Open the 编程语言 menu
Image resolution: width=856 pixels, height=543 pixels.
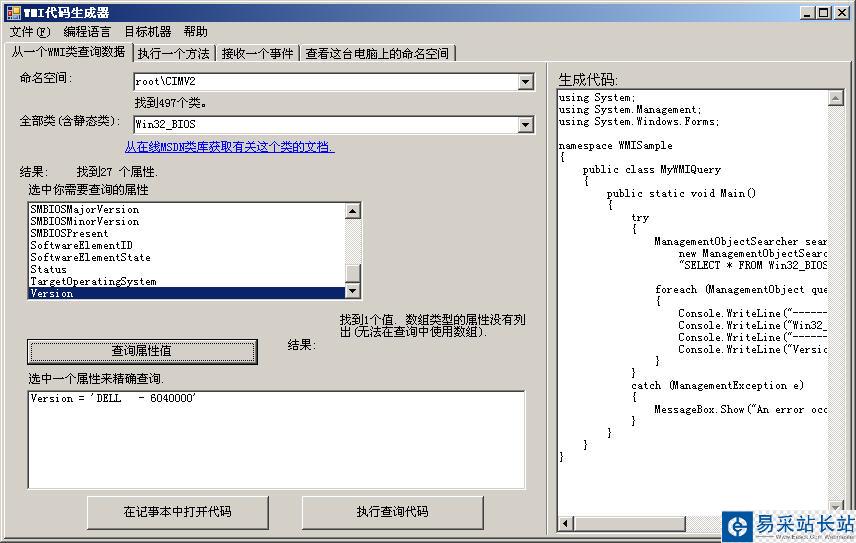(x=87, y=32)
